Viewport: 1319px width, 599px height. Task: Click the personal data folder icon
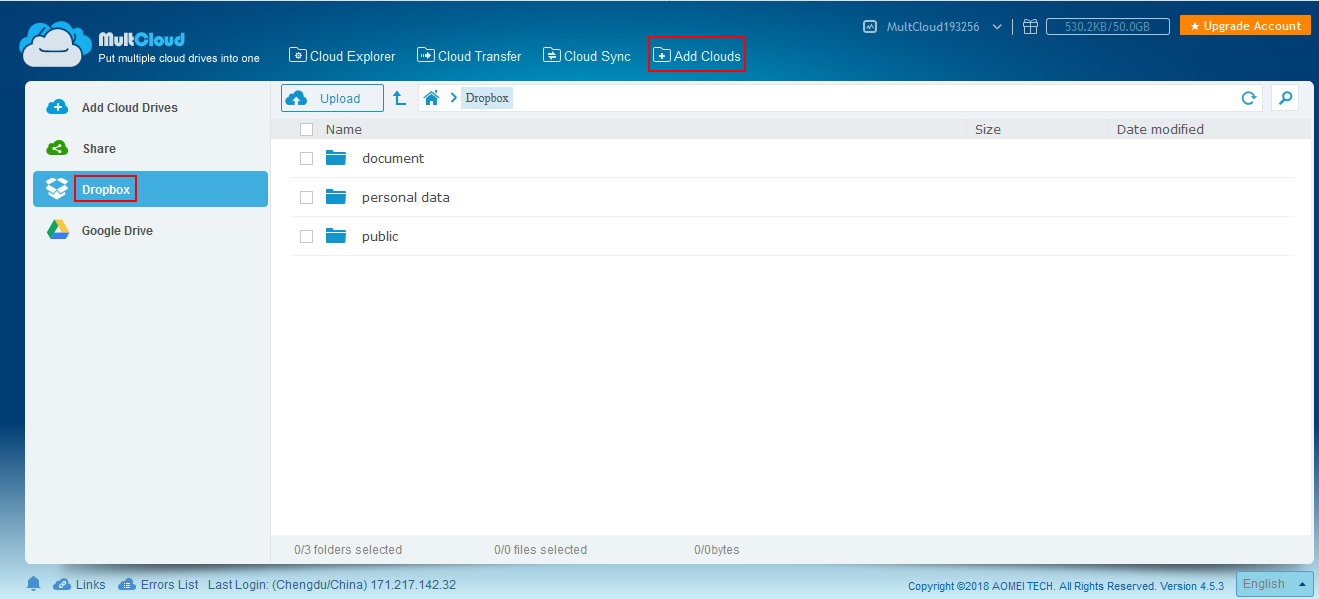pyautogui.click(x=336, y=197)
